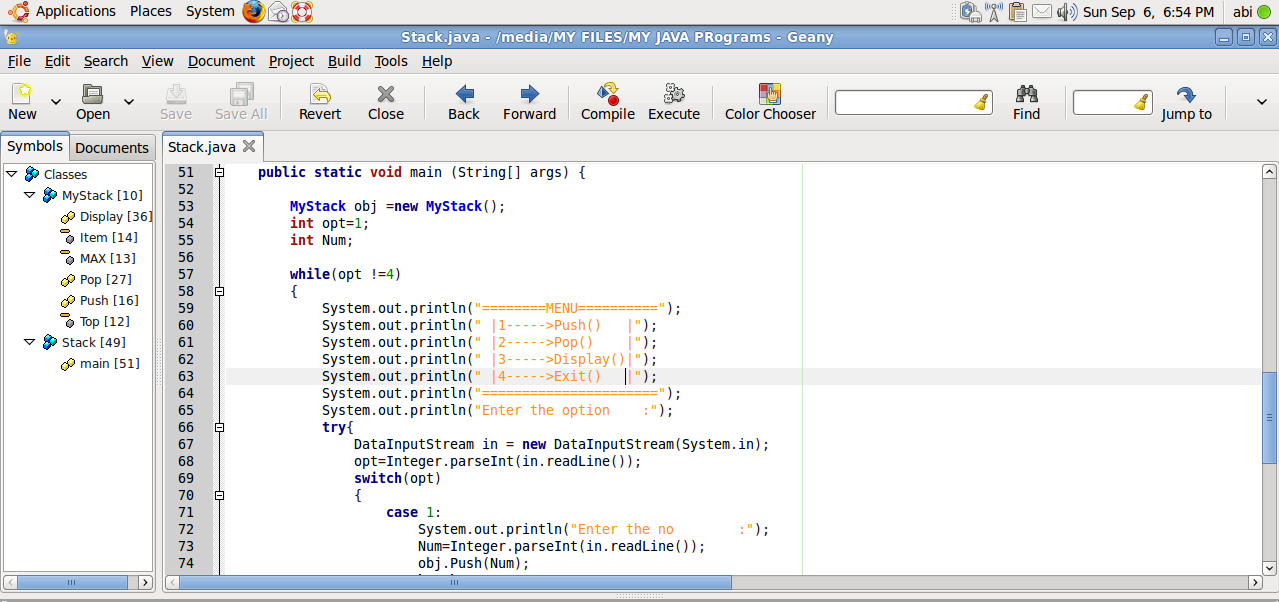Screen dimensions: 1279x602
Task: Open the Places menu in top panel
Action: pyautogui.click(x=151, y=11)
